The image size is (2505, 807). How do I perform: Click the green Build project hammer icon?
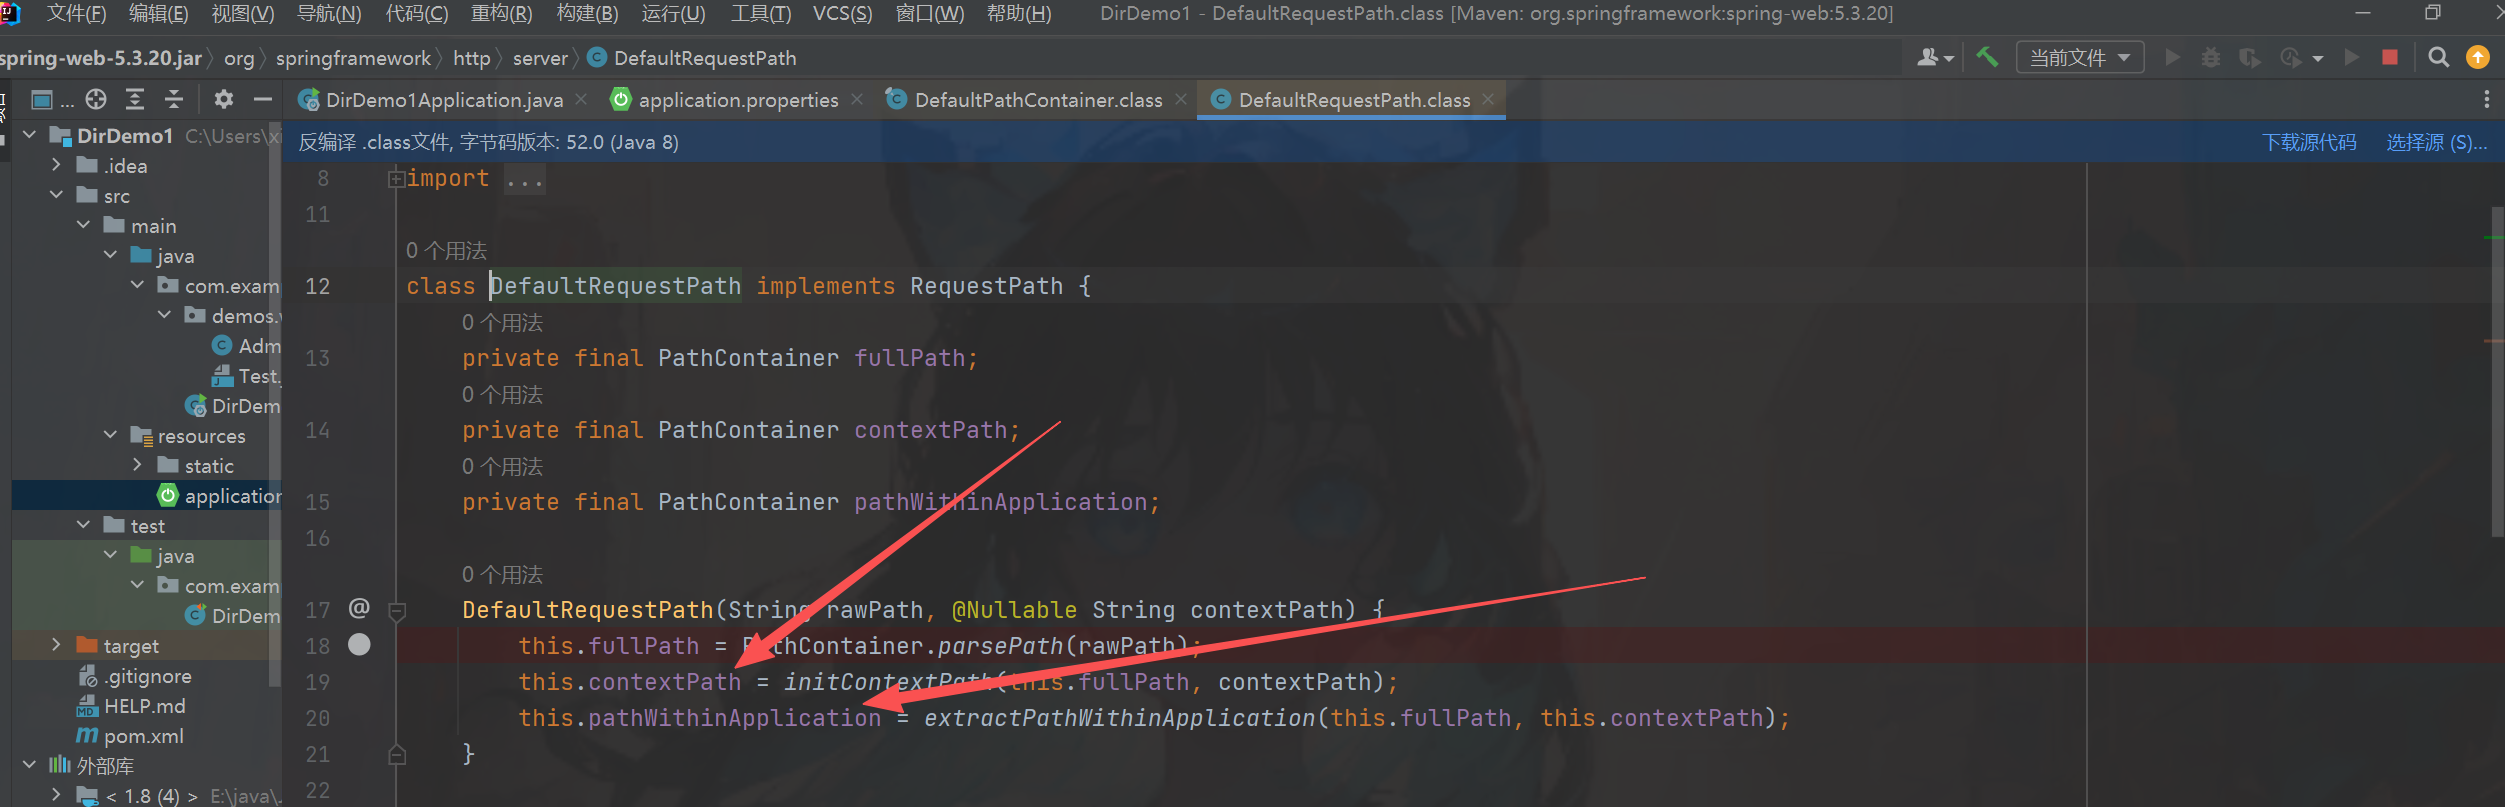pos(1986,58)
